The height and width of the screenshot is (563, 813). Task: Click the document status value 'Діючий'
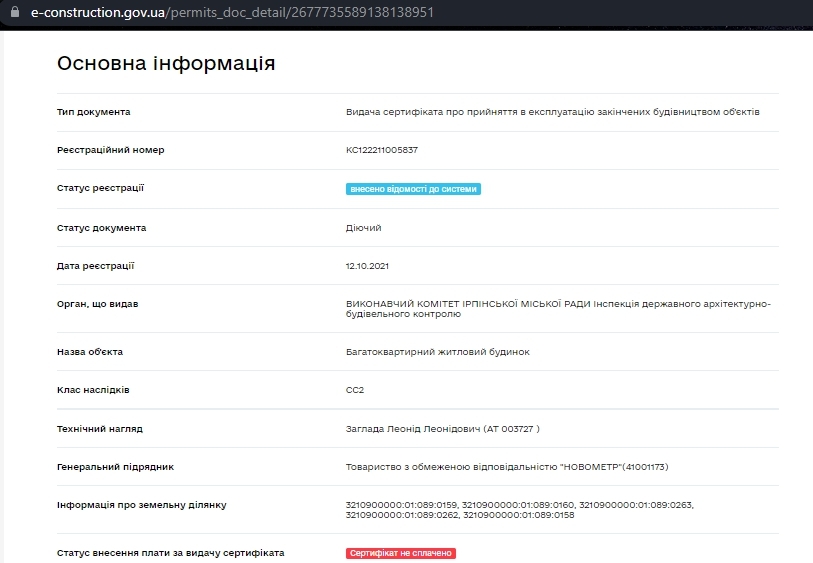(x=363, y=228)
